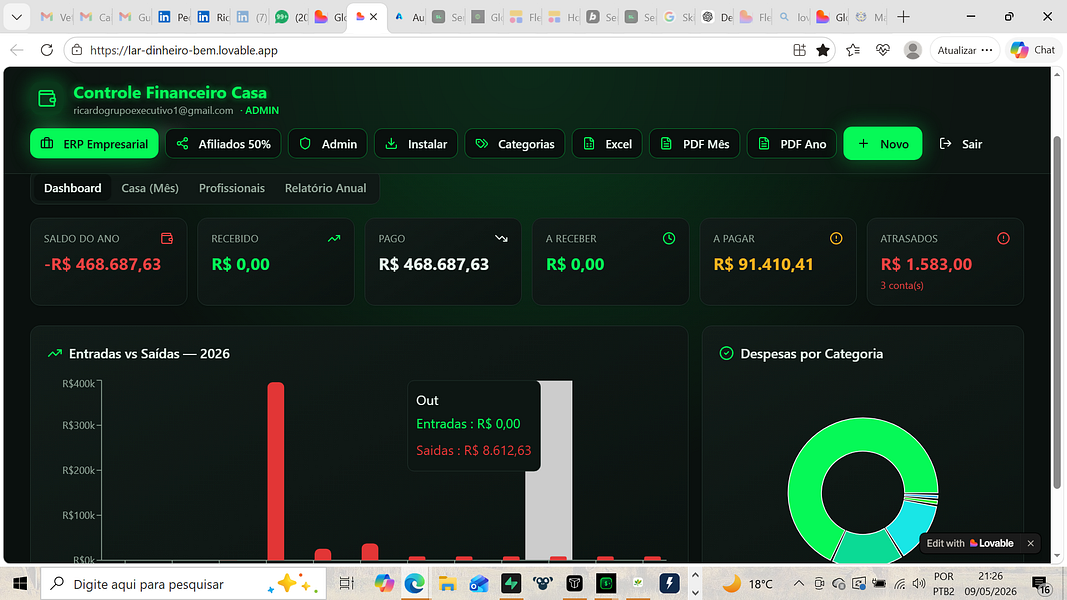
Task: Open the Admin panel
Action: tap(327, 144)
